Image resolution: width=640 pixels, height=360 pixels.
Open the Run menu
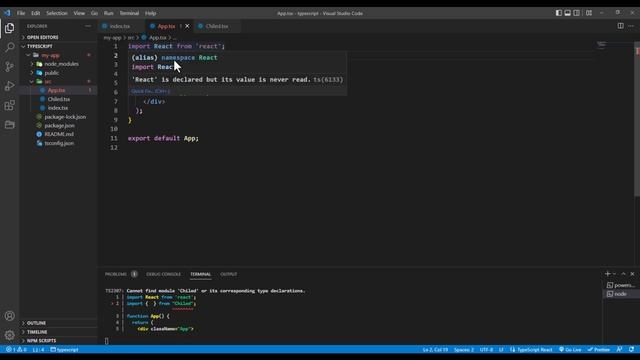(x=108, y=13)
